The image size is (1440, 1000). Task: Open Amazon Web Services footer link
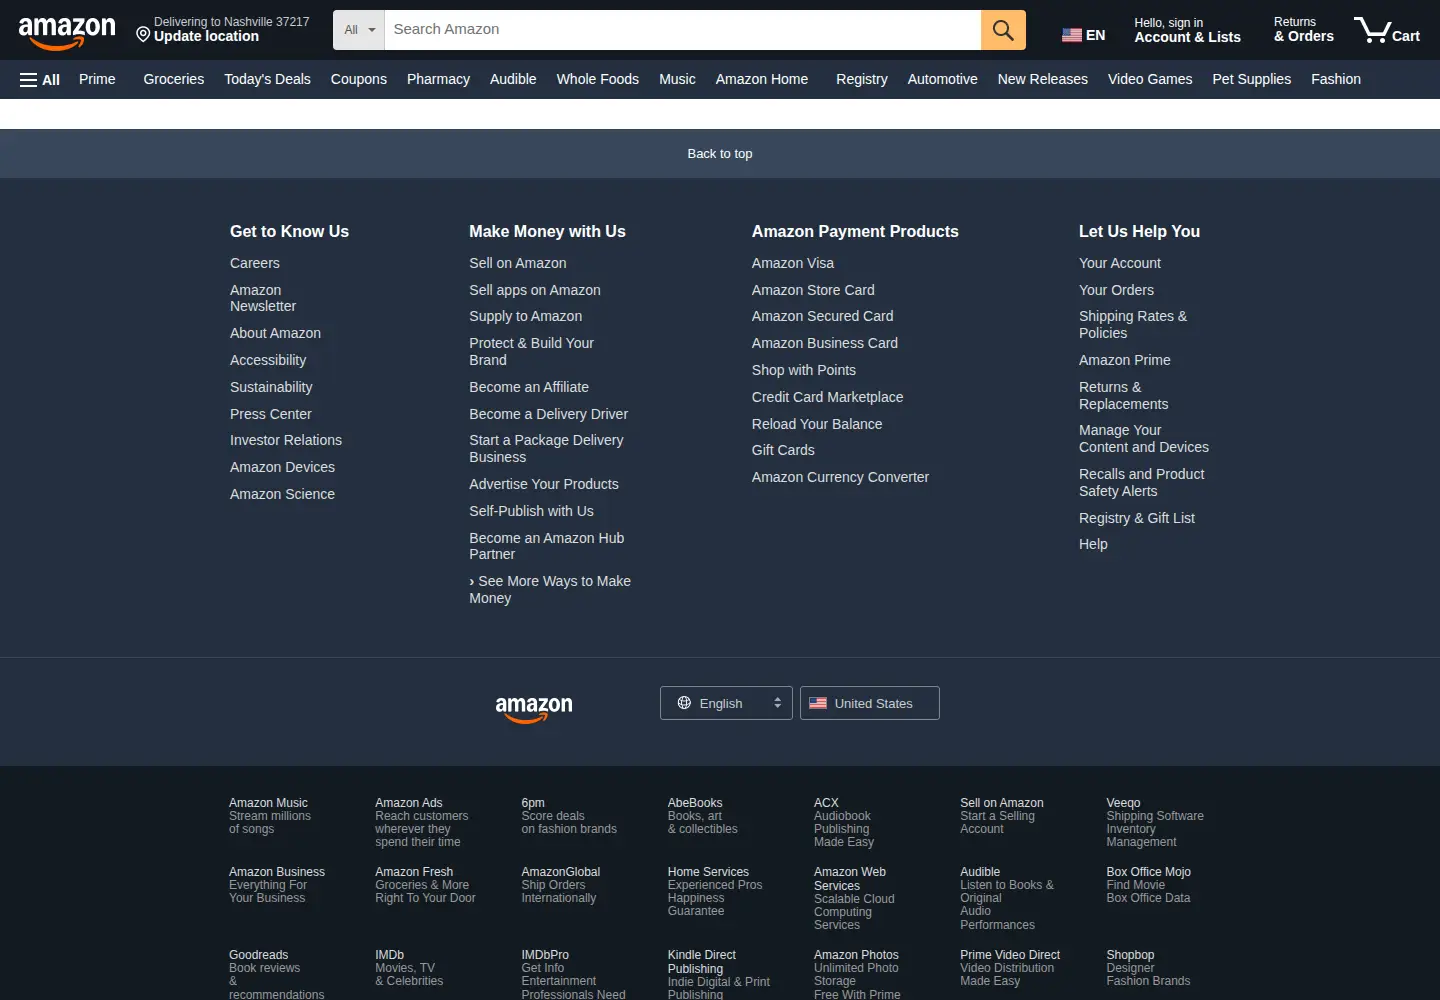854,898
